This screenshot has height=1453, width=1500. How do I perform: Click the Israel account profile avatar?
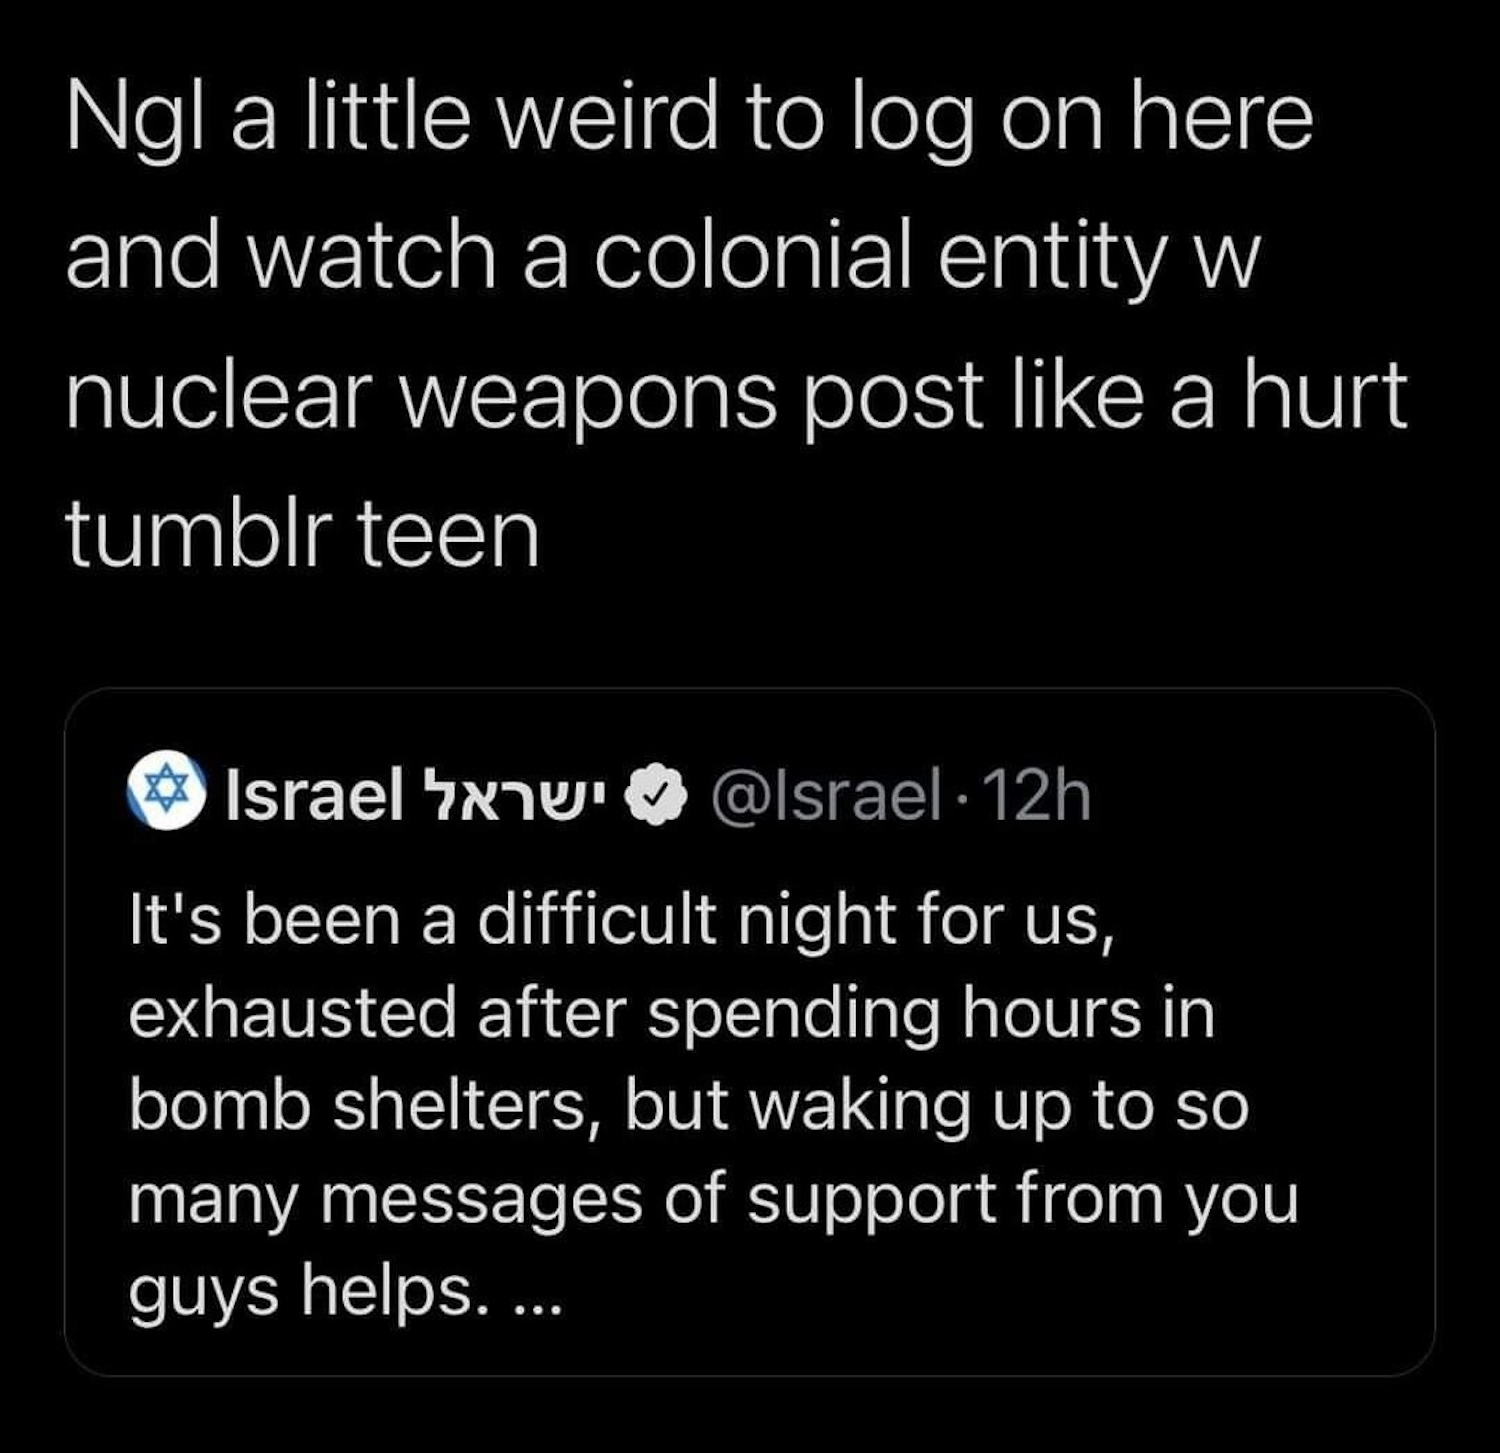167,790
